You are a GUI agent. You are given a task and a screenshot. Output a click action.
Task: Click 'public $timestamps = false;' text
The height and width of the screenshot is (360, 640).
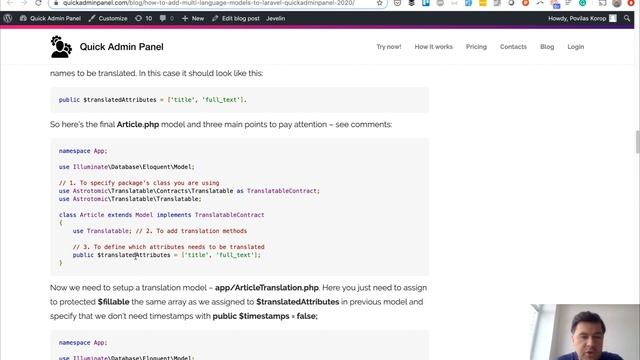pos(265,316)
